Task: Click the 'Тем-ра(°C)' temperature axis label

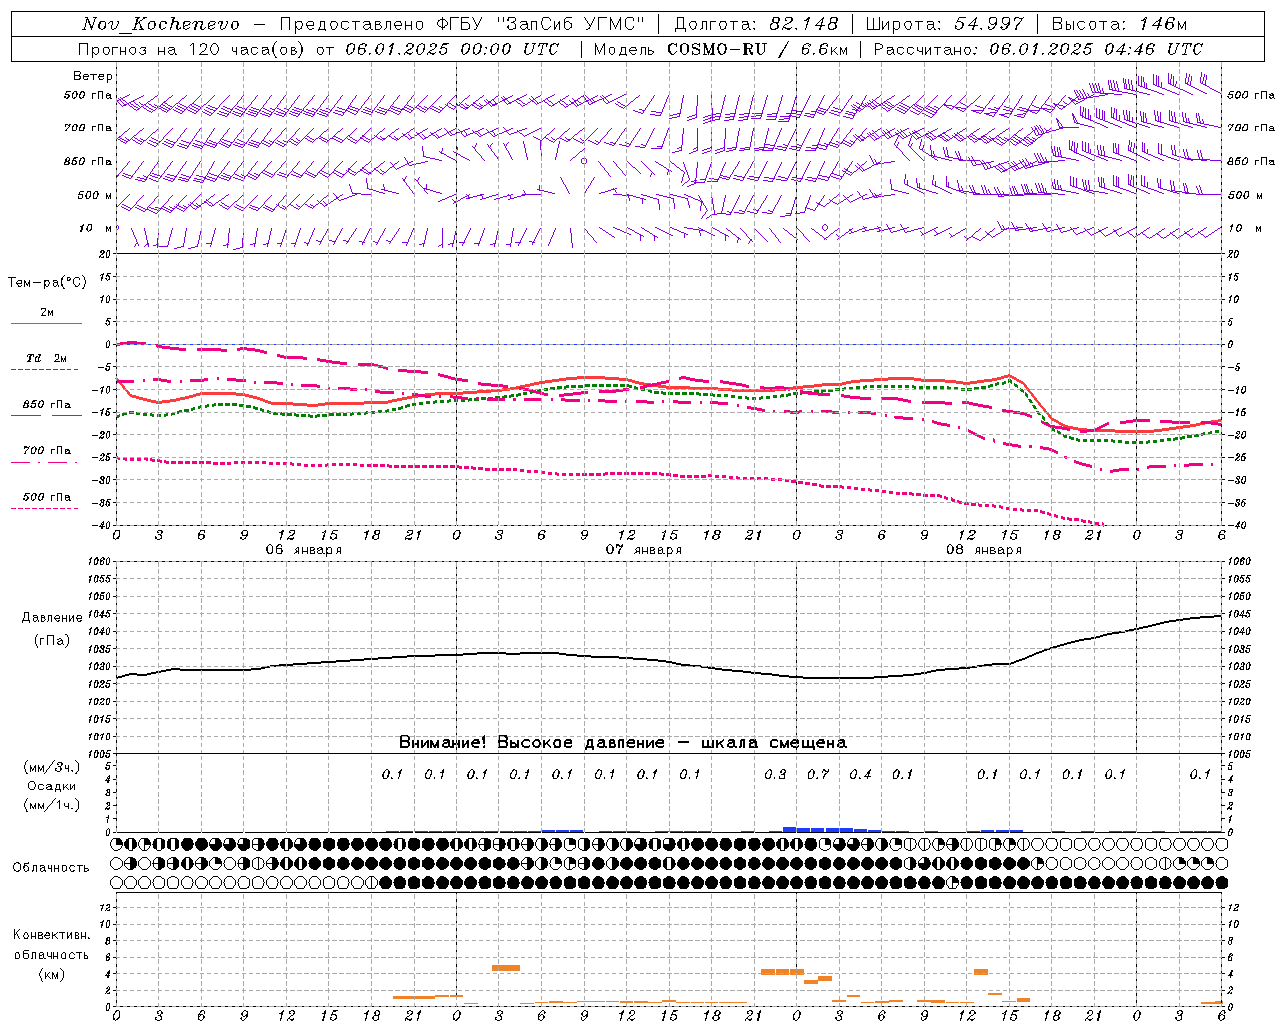Action: point(47,283)
